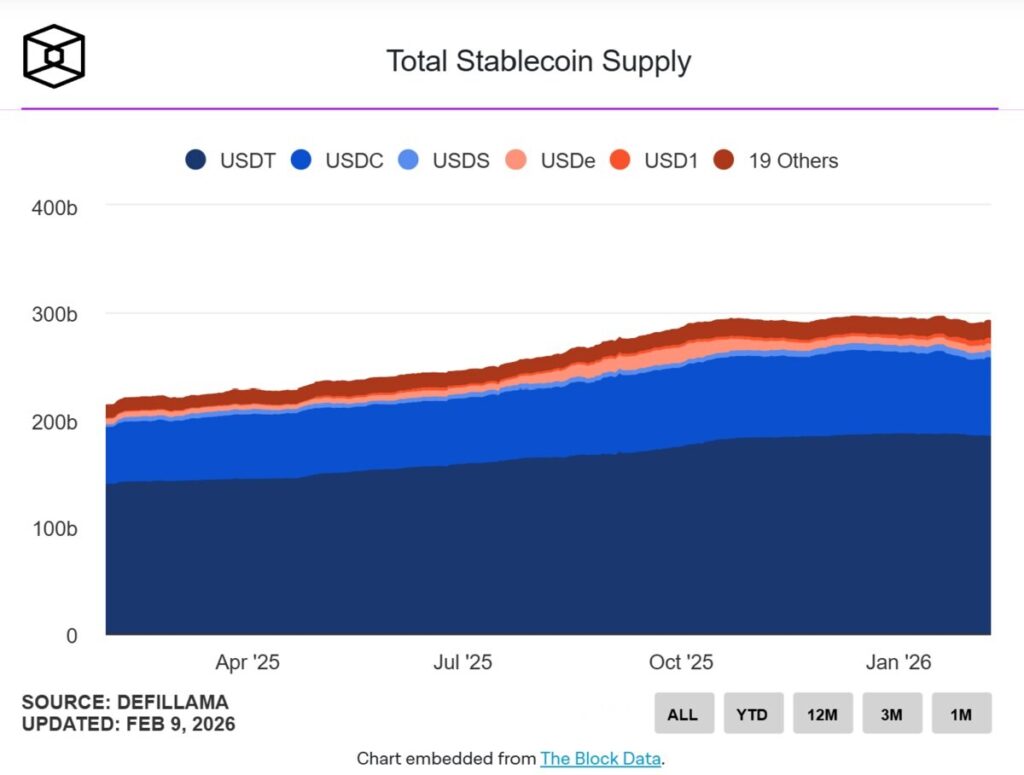Click the USD1 orange legend dot
Screen dimensions: 1024x775
coord(620,160)
